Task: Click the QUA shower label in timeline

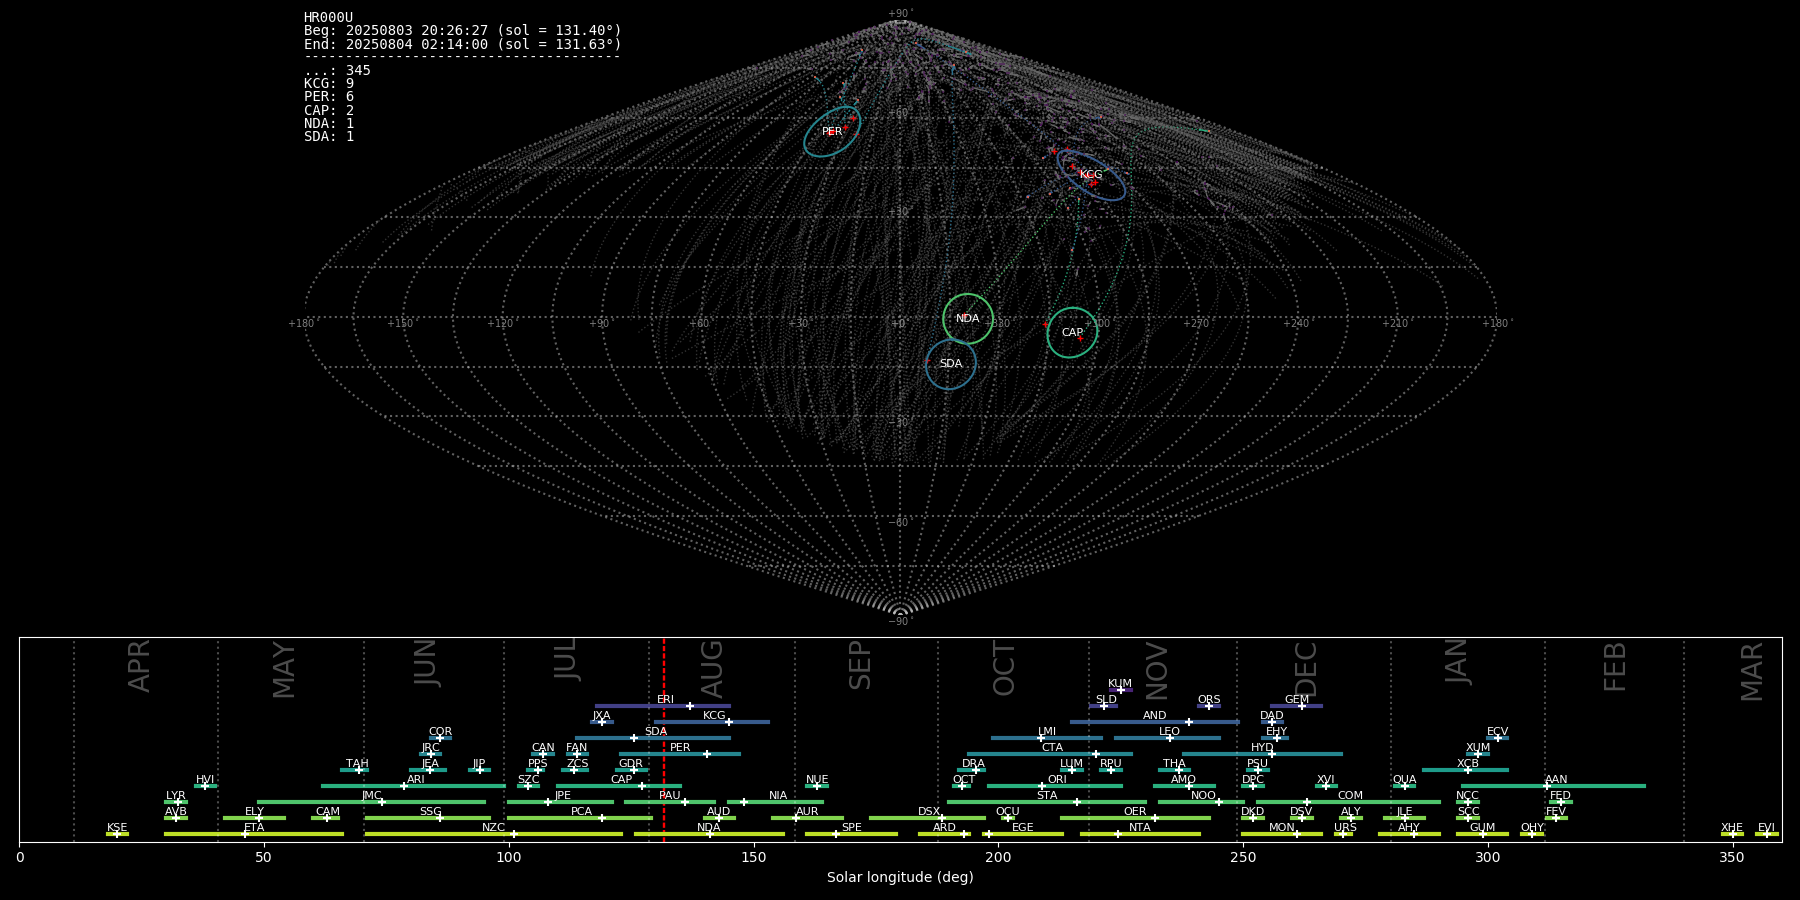Action: [x=1404, y=780]
